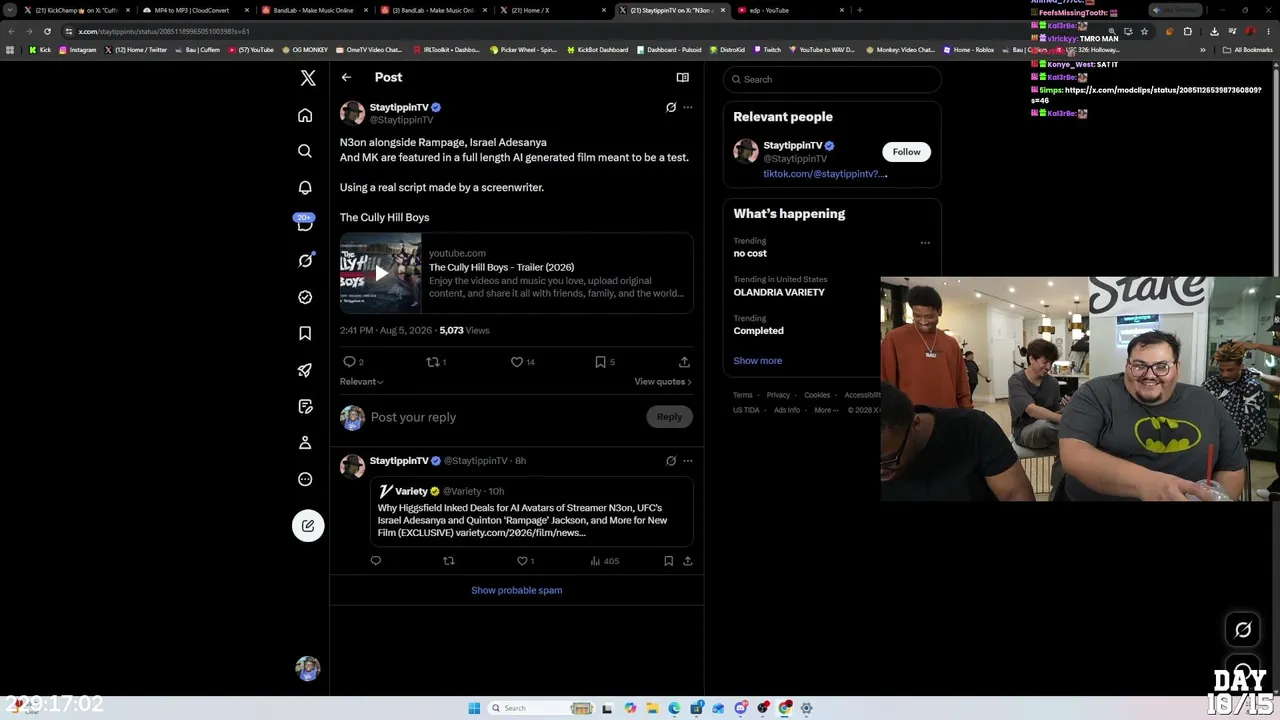Open the OG MONKEY bookmark
Viewport: 1280px width, 720px height.
point(305,50)
